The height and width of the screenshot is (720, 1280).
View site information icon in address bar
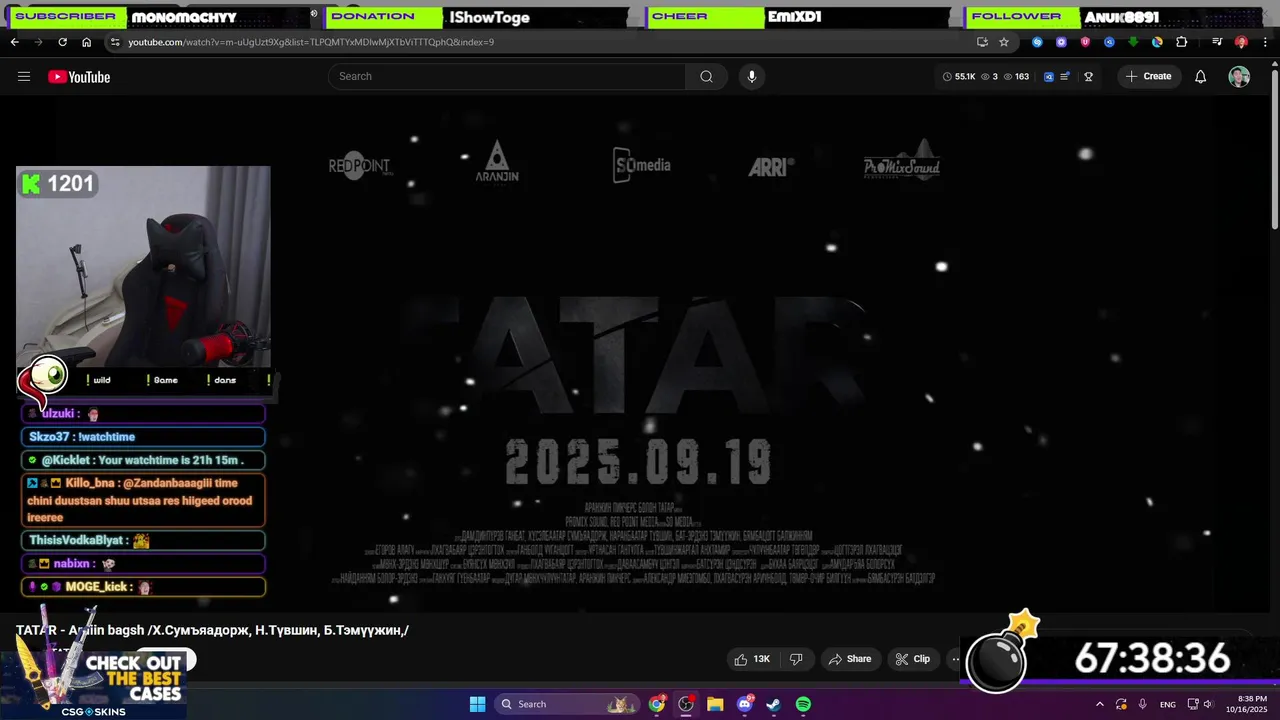coord(115,42)
